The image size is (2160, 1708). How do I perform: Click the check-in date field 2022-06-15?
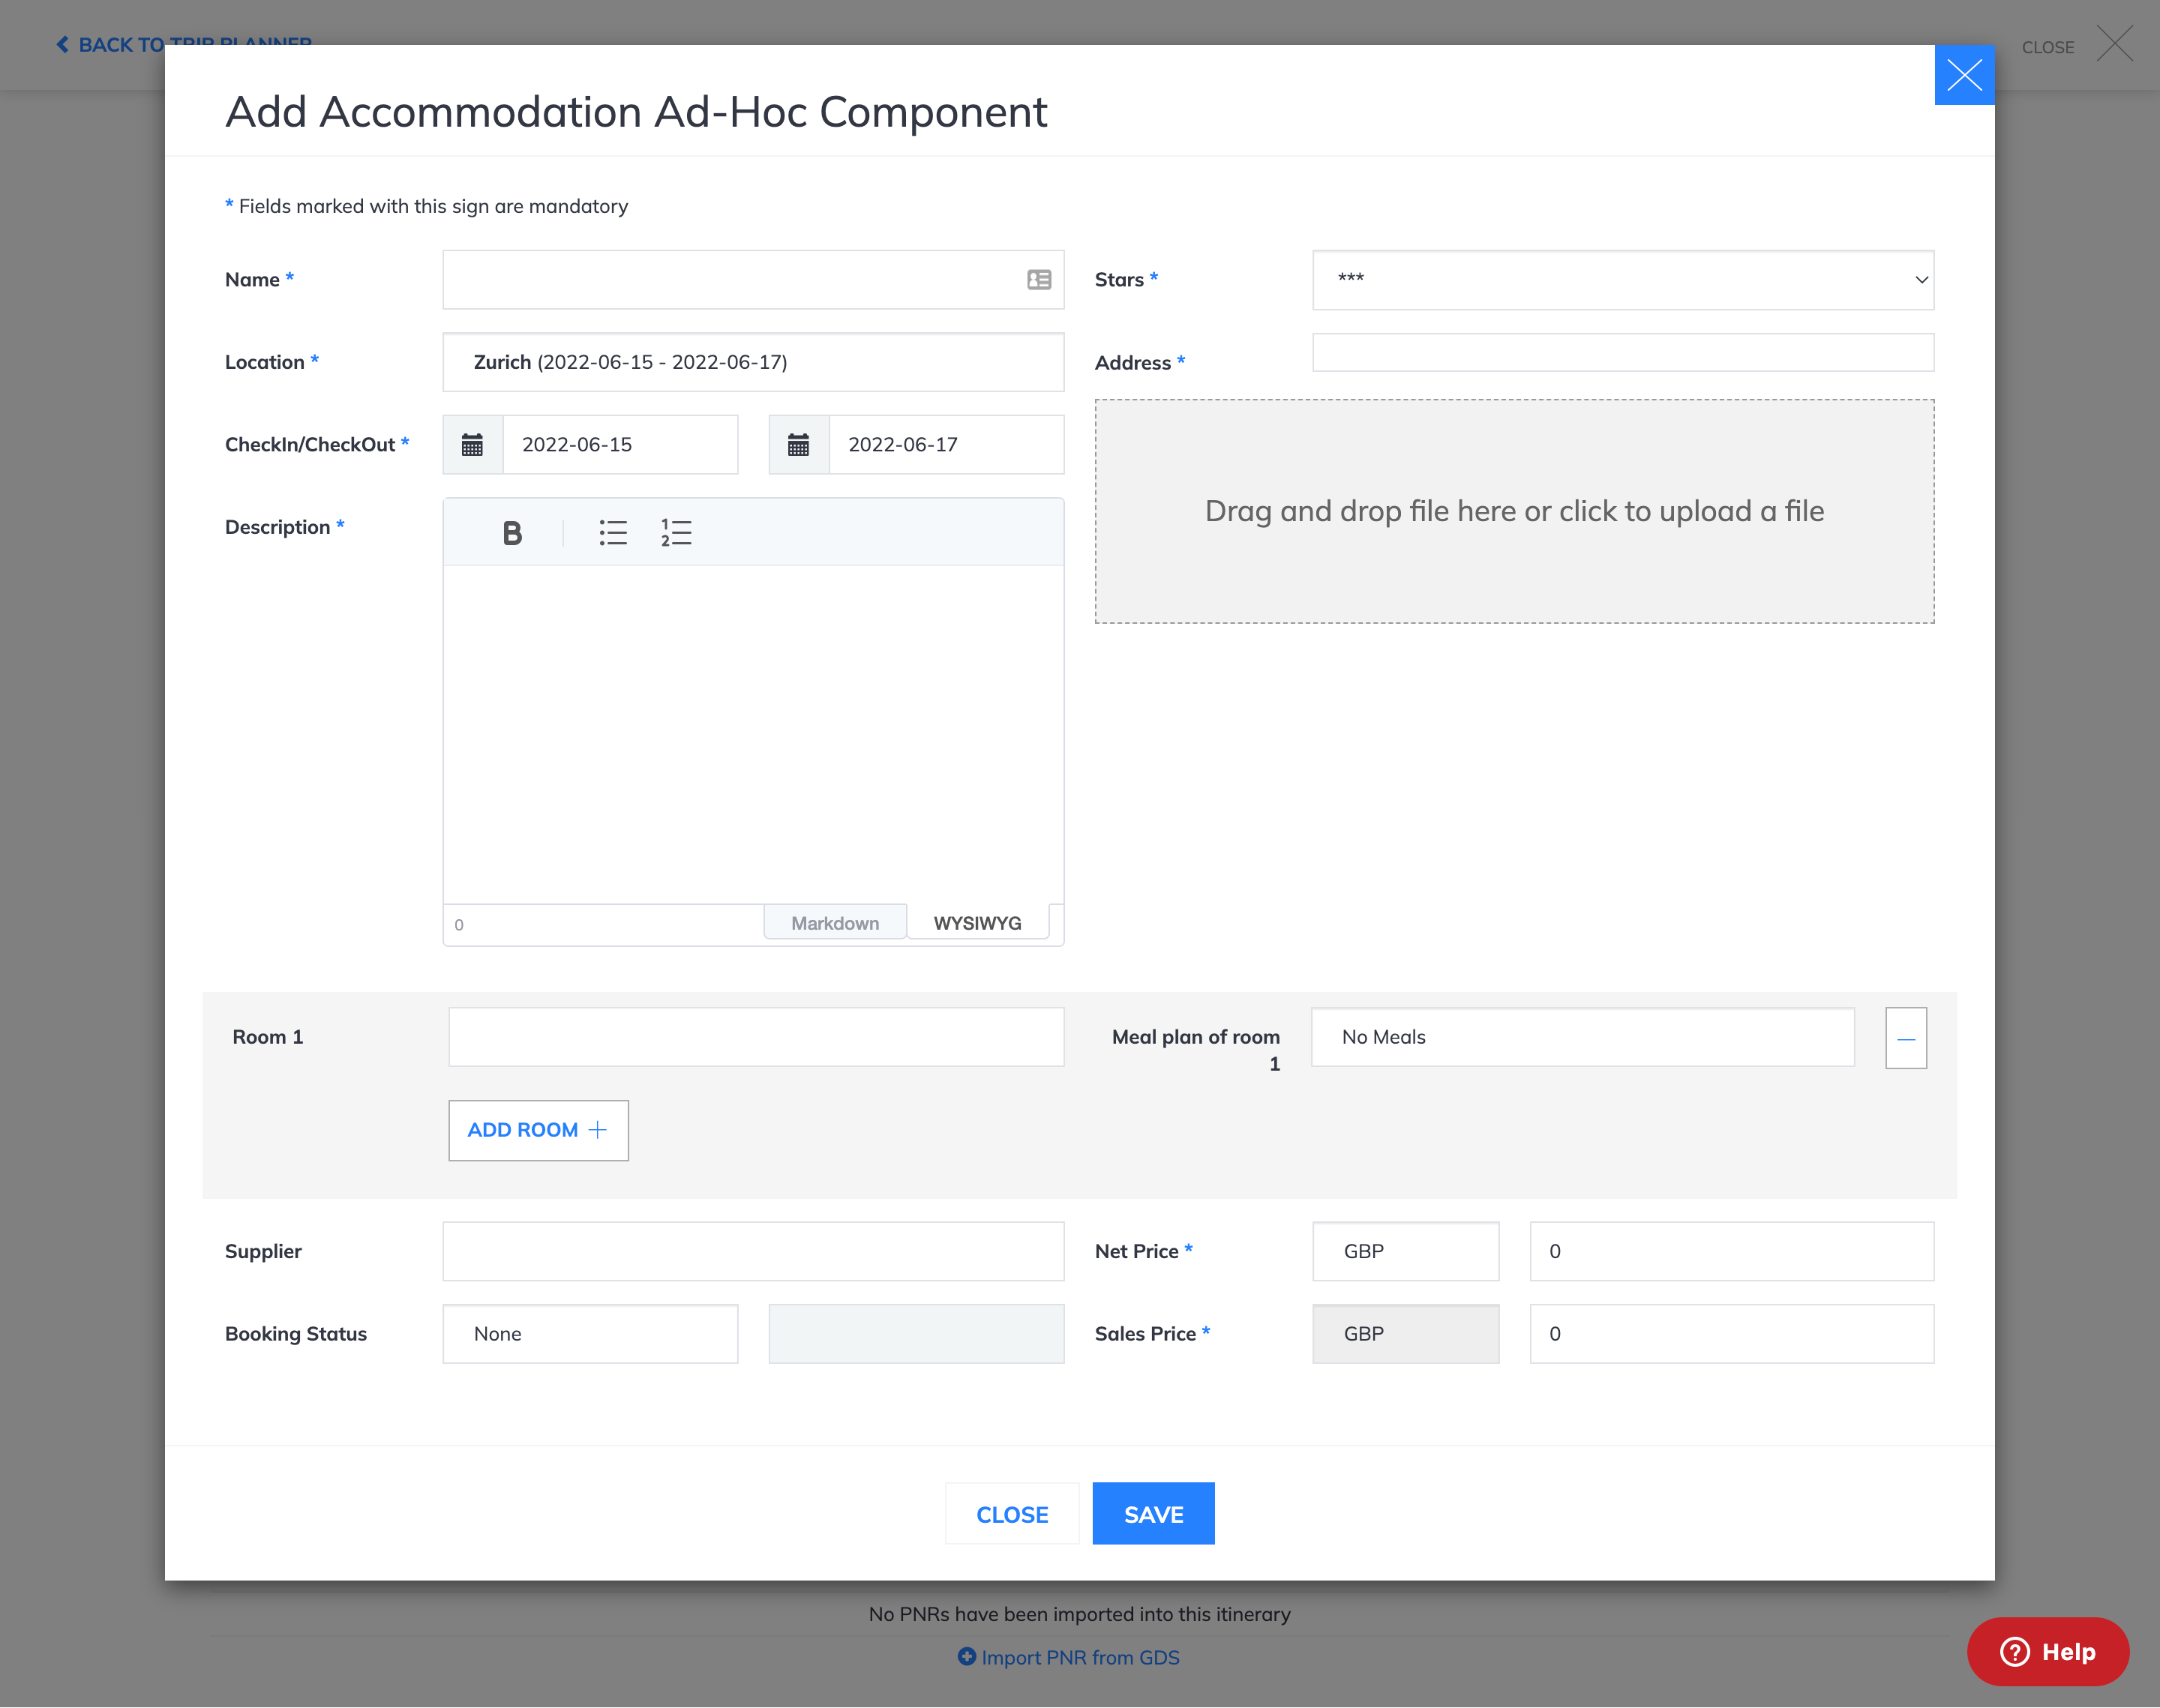tap(620, 445)
